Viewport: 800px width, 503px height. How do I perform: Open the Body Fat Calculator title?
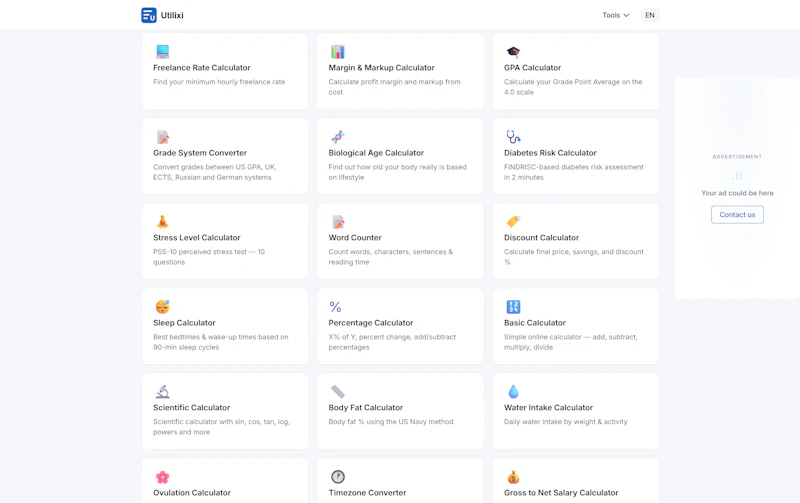coord(366,408)
